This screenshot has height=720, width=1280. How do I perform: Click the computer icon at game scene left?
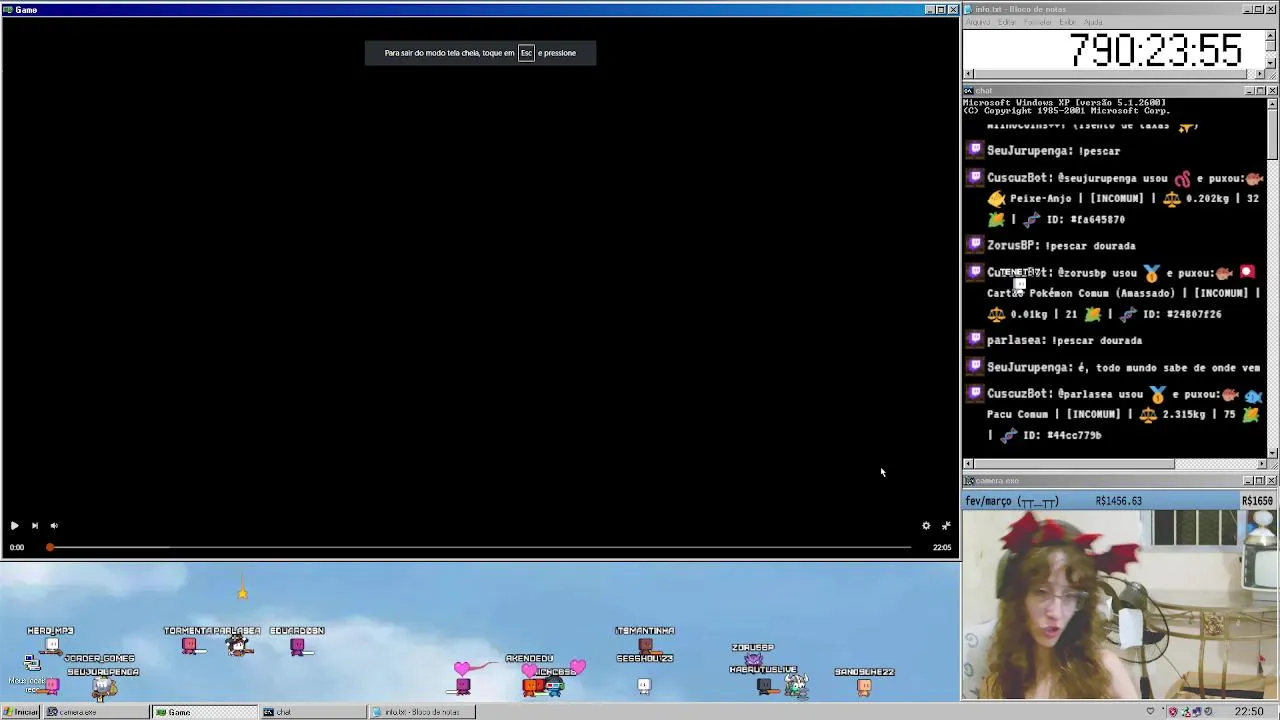[31, 663]
